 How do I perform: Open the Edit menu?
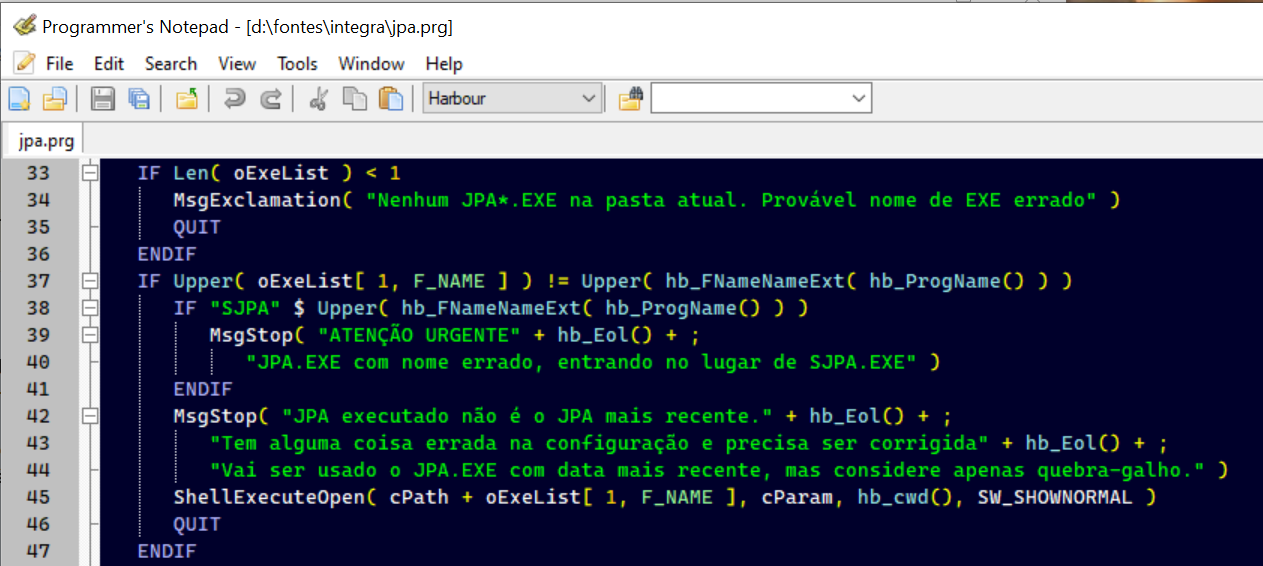coord(109,63)
